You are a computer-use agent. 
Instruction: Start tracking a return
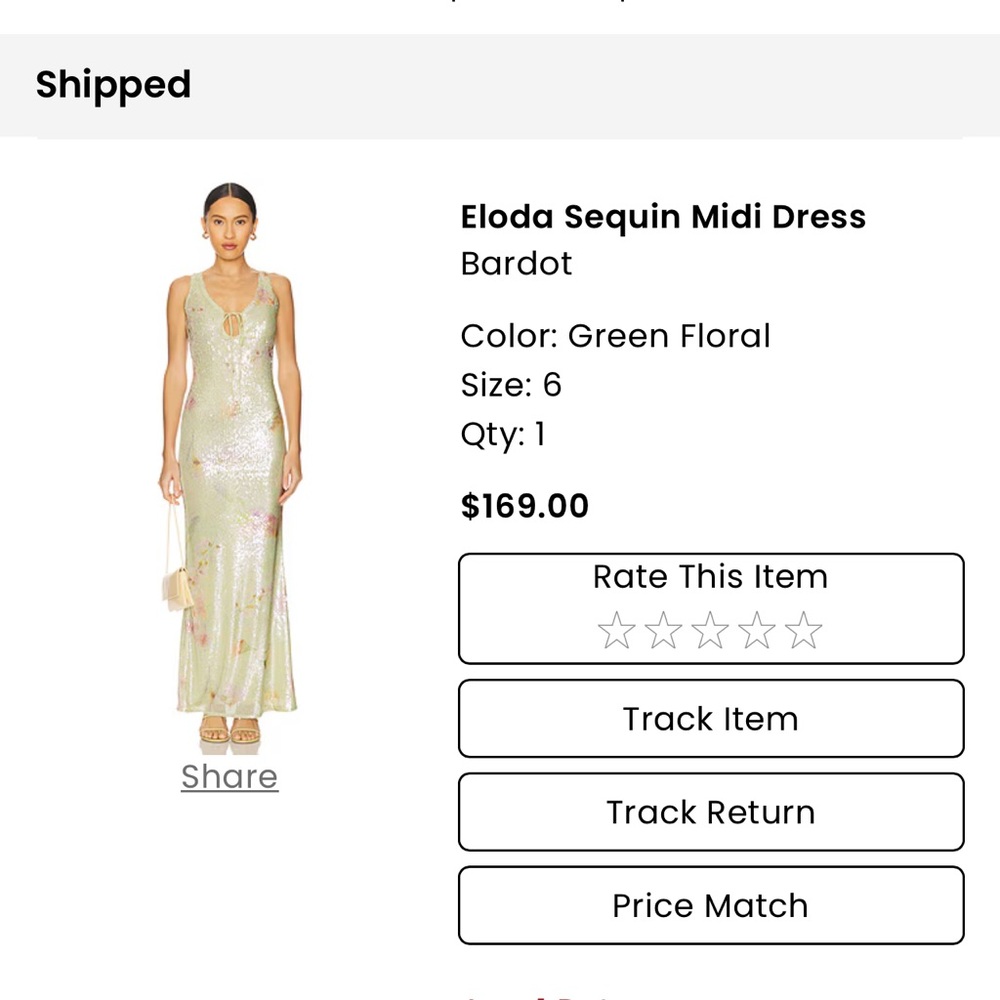(710, 812)
